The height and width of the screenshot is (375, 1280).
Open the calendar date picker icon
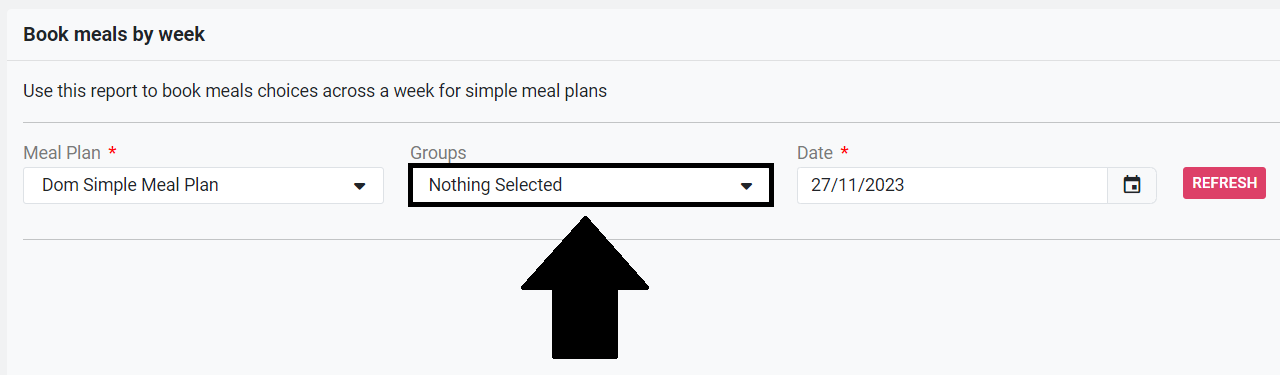pos(1132,185)
